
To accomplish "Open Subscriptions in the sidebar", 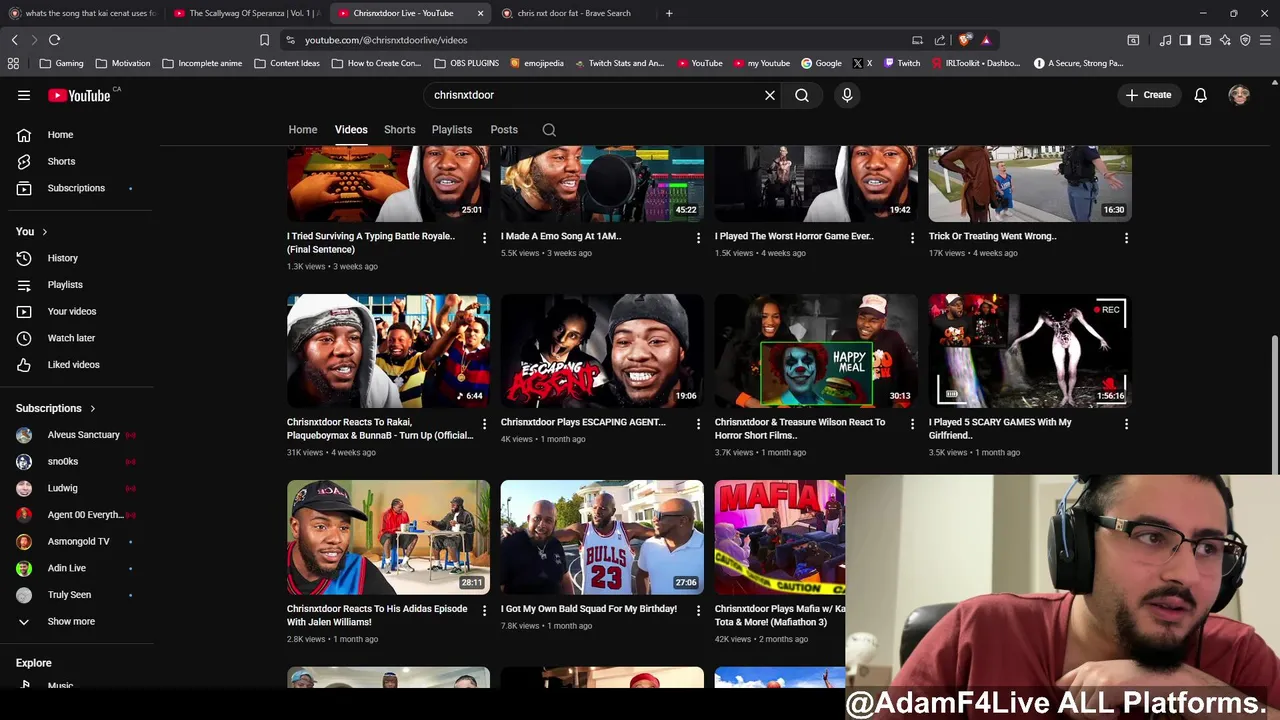I will coord(77,188).
